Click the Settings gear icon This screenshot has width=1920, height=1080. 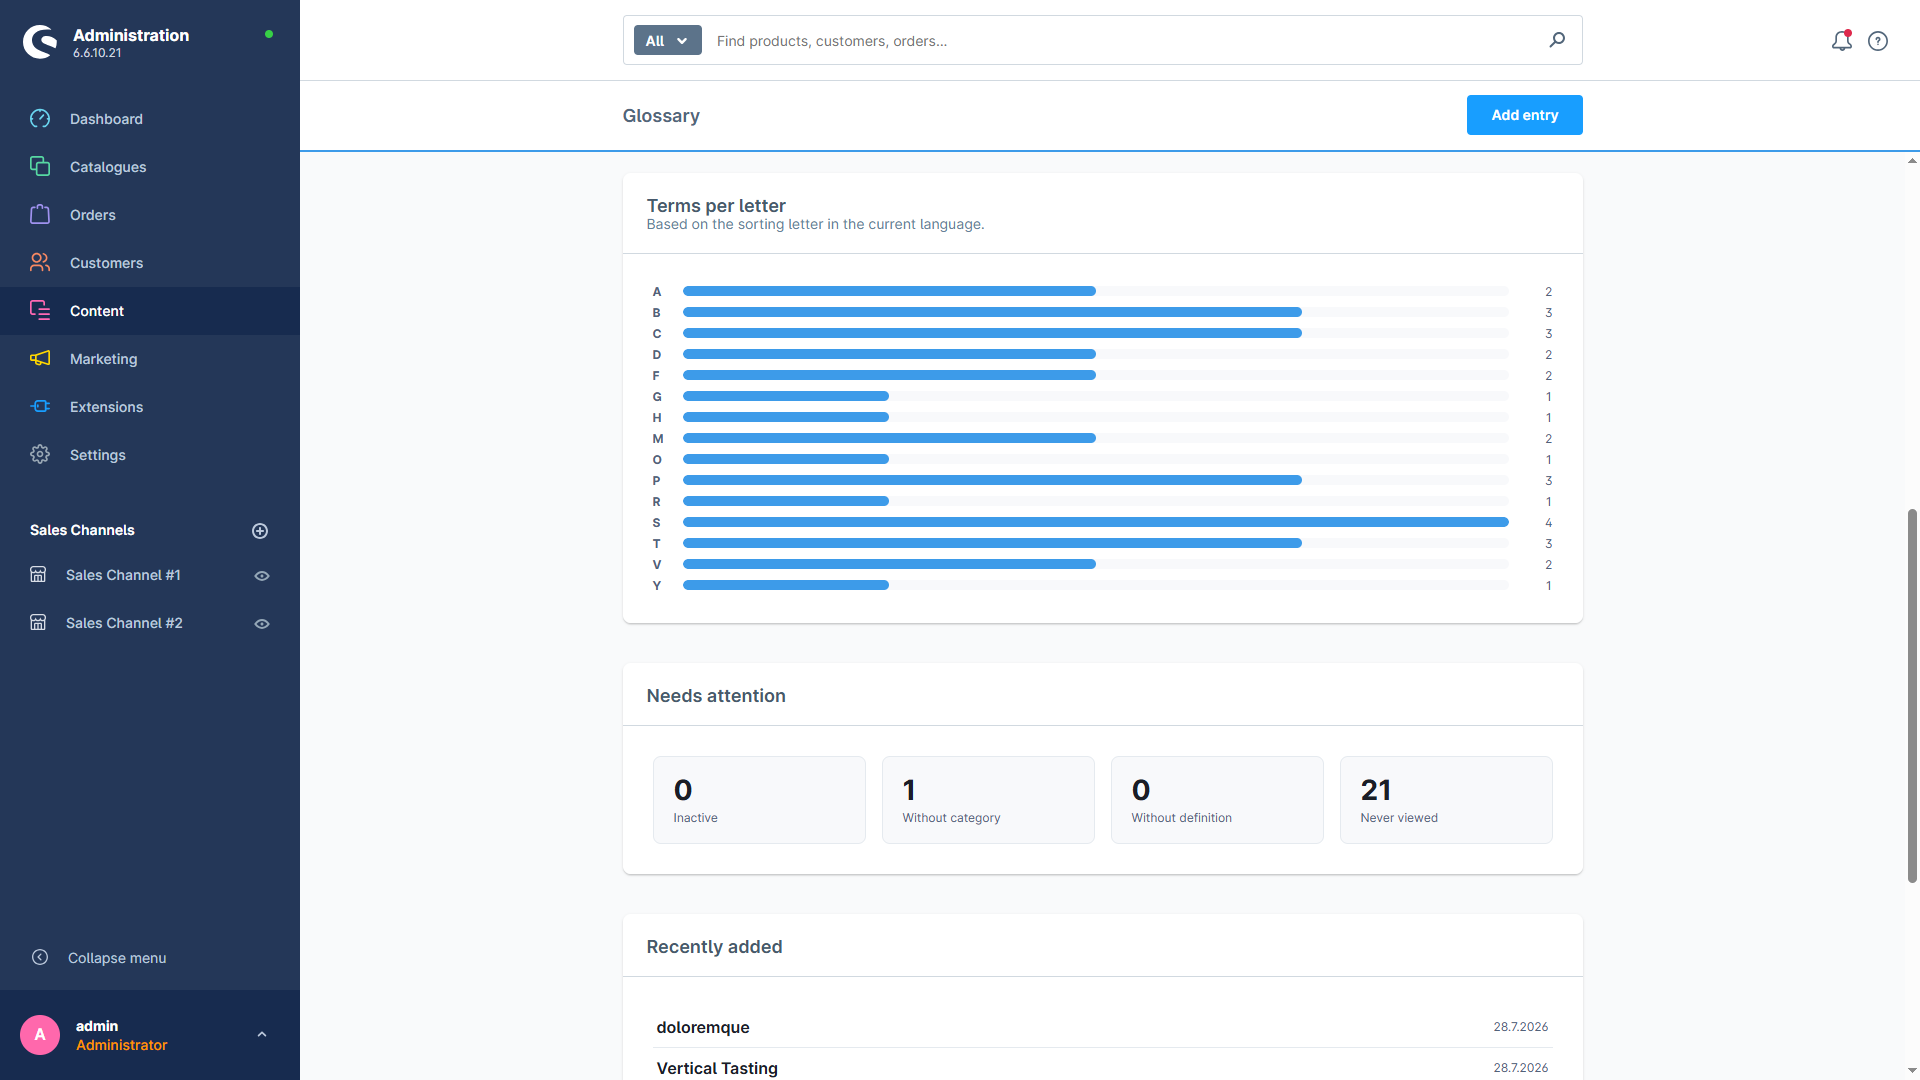click(40, 455)
